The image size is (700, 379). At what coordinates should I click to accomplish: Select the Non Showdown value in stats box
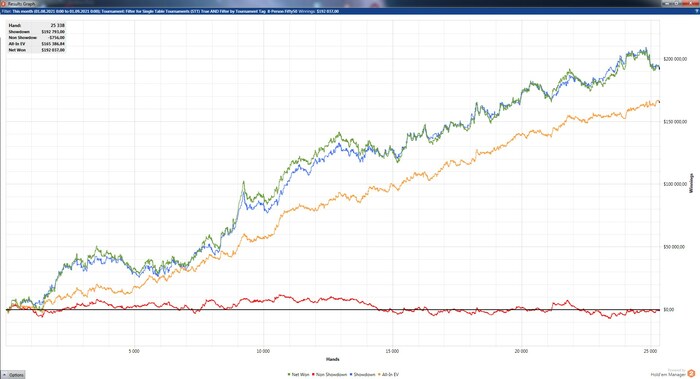(x=57, y=38)
